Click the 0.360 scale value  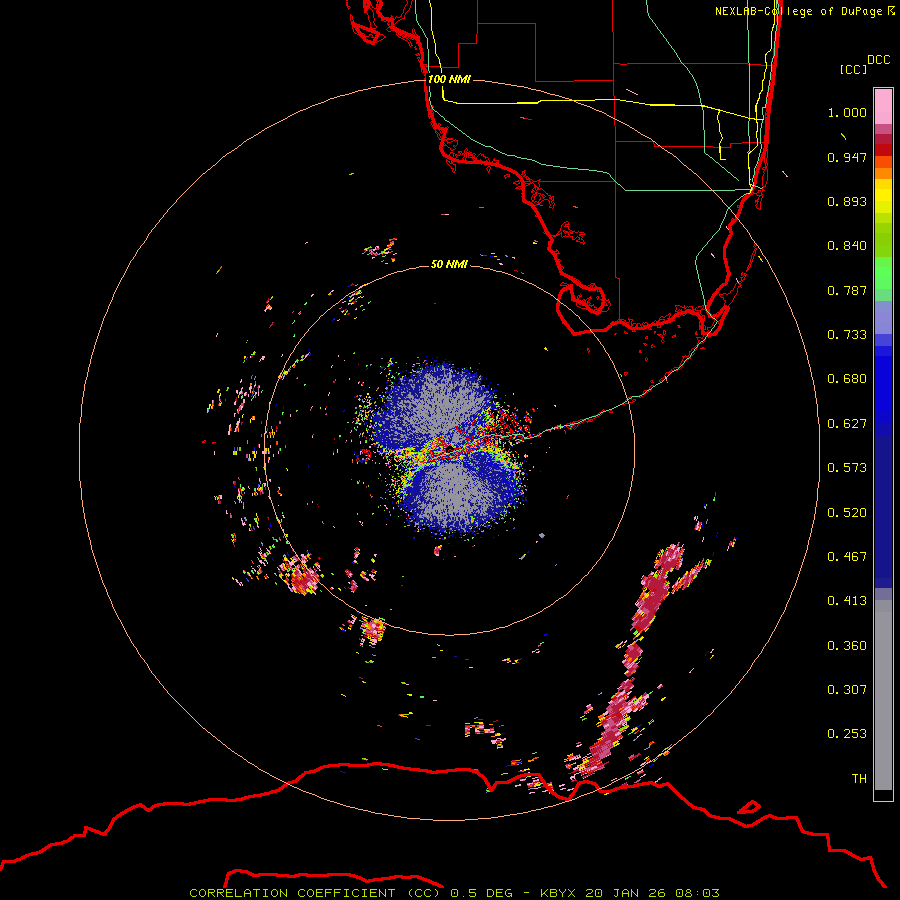(x=847, y=646)
